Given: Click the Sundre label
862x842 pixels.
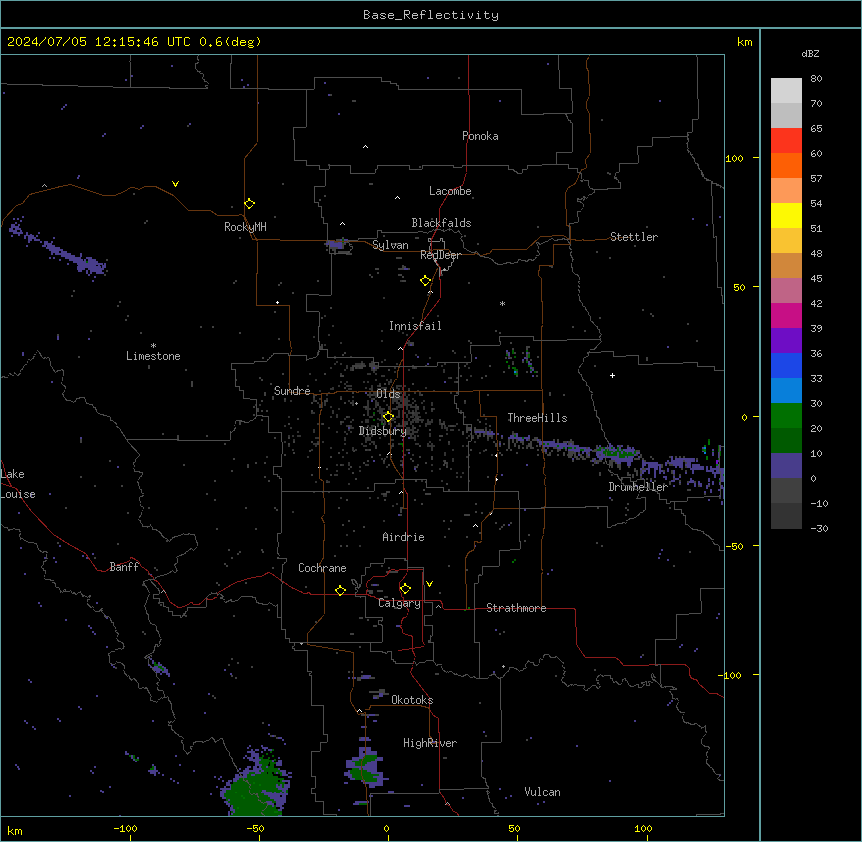Looking at the screenshot, I should [292, 391].
